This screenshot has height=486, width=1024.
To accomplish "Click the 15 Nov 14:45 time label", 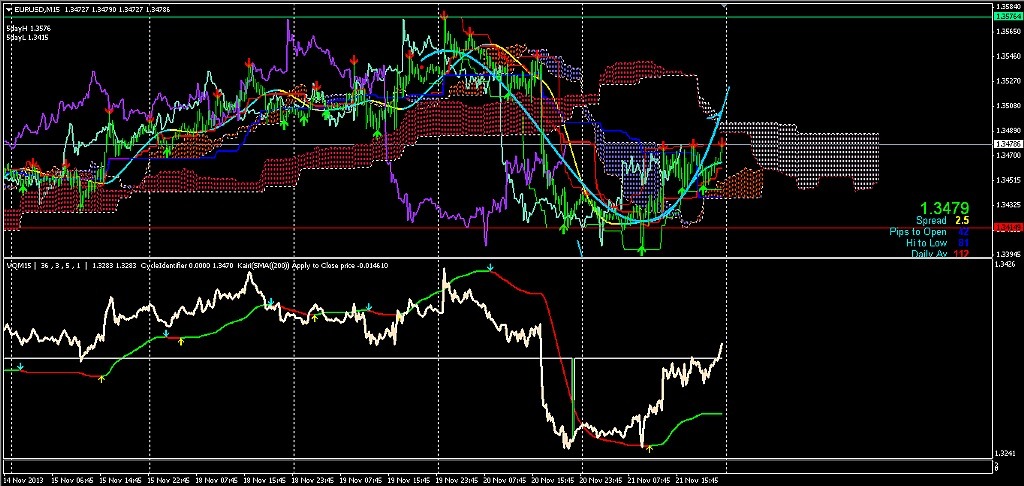I will (120, 480).
